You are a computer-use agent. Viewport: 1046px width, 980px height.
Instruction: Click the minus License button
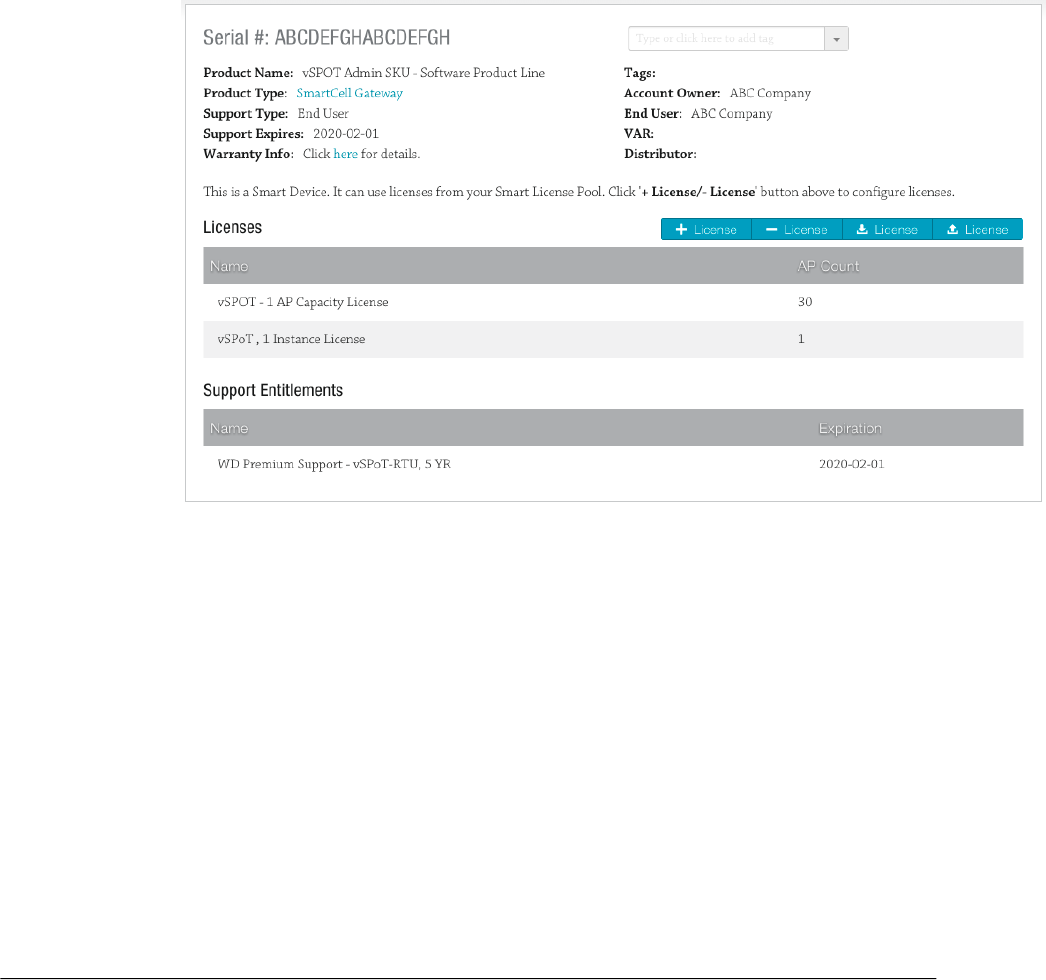coord(797,229)
